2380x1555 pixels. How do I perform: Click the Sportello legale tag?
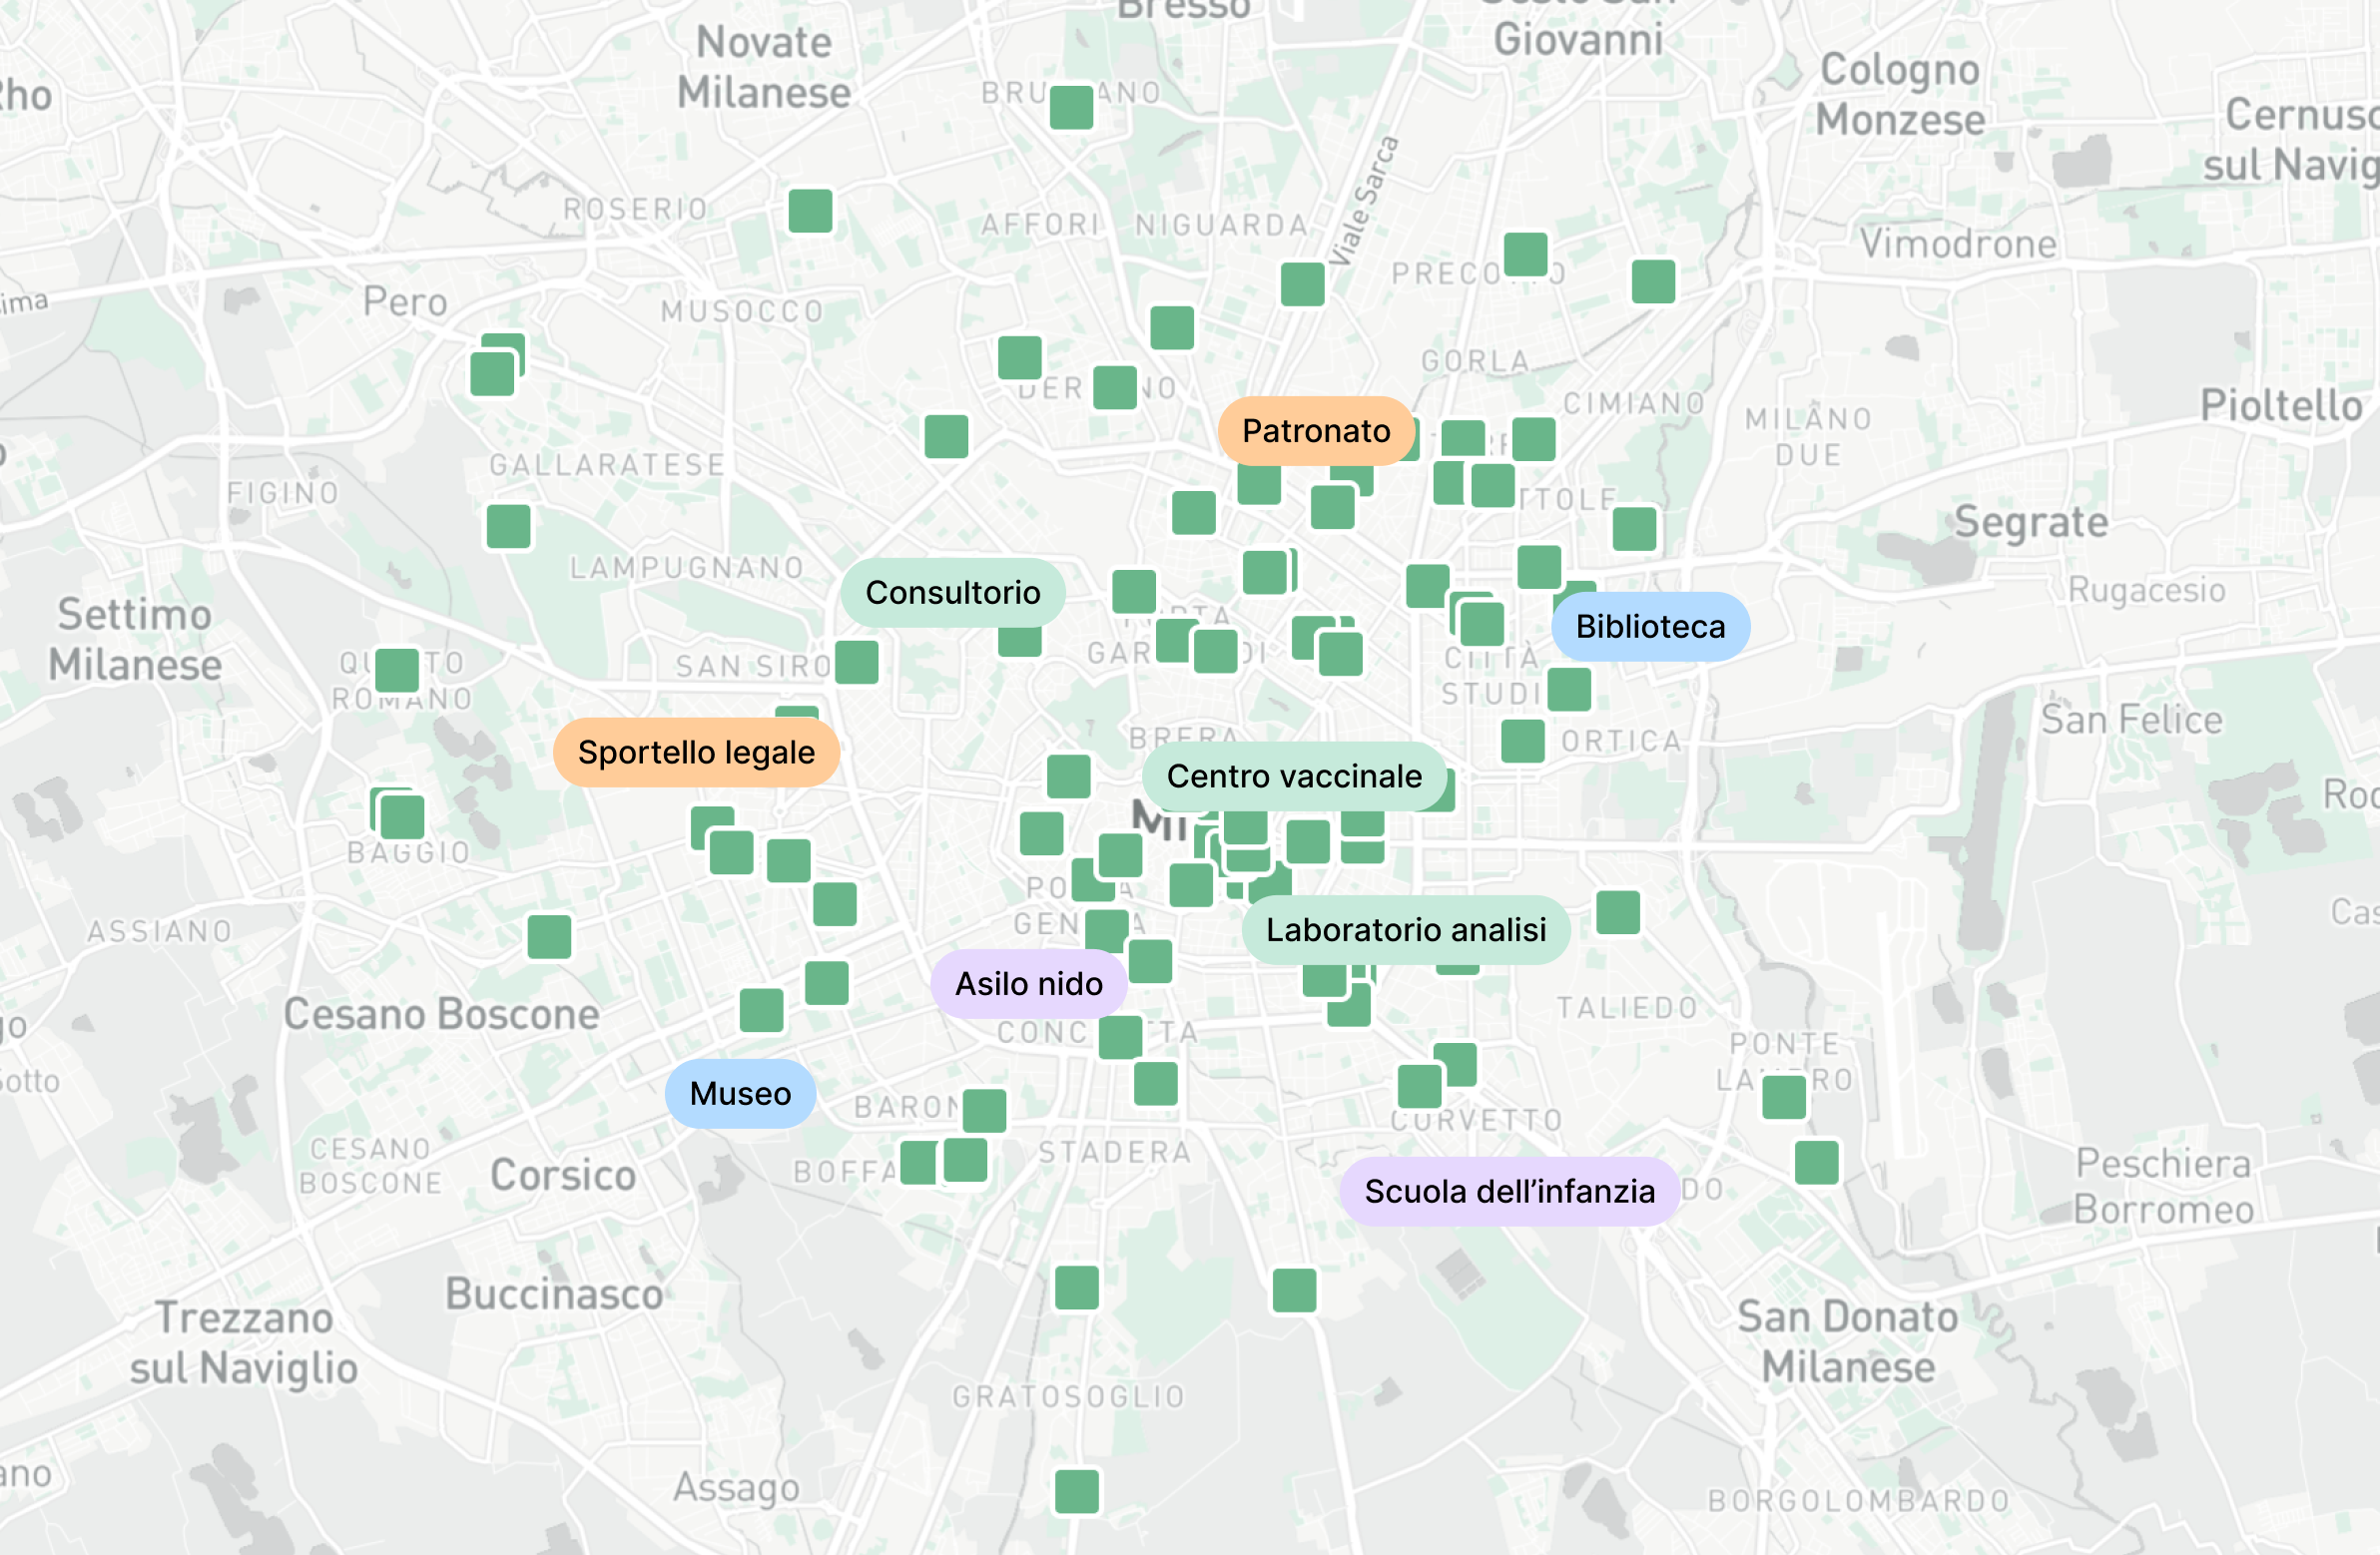(x=696, y=753)
